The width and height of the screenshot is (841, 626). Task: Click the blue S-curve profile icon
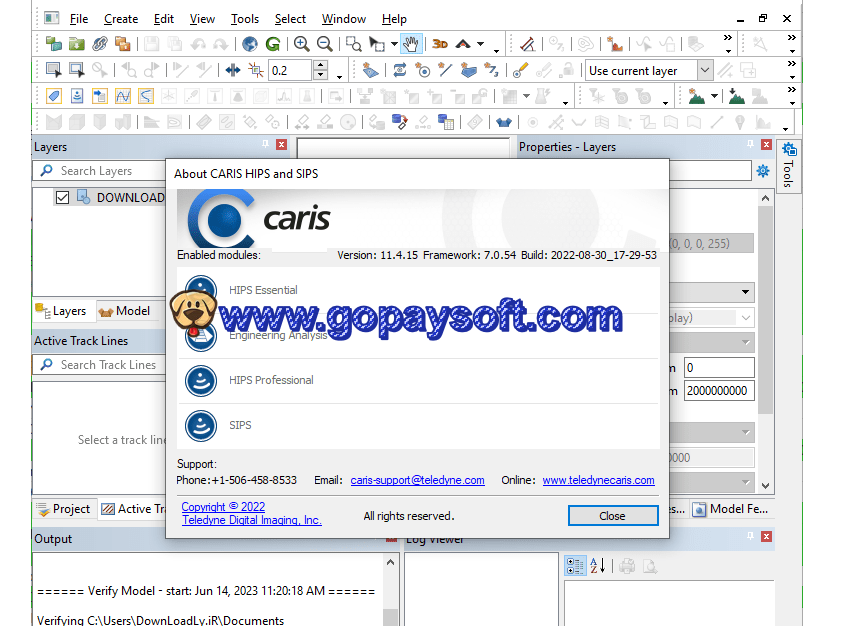[x=146, y=96]
